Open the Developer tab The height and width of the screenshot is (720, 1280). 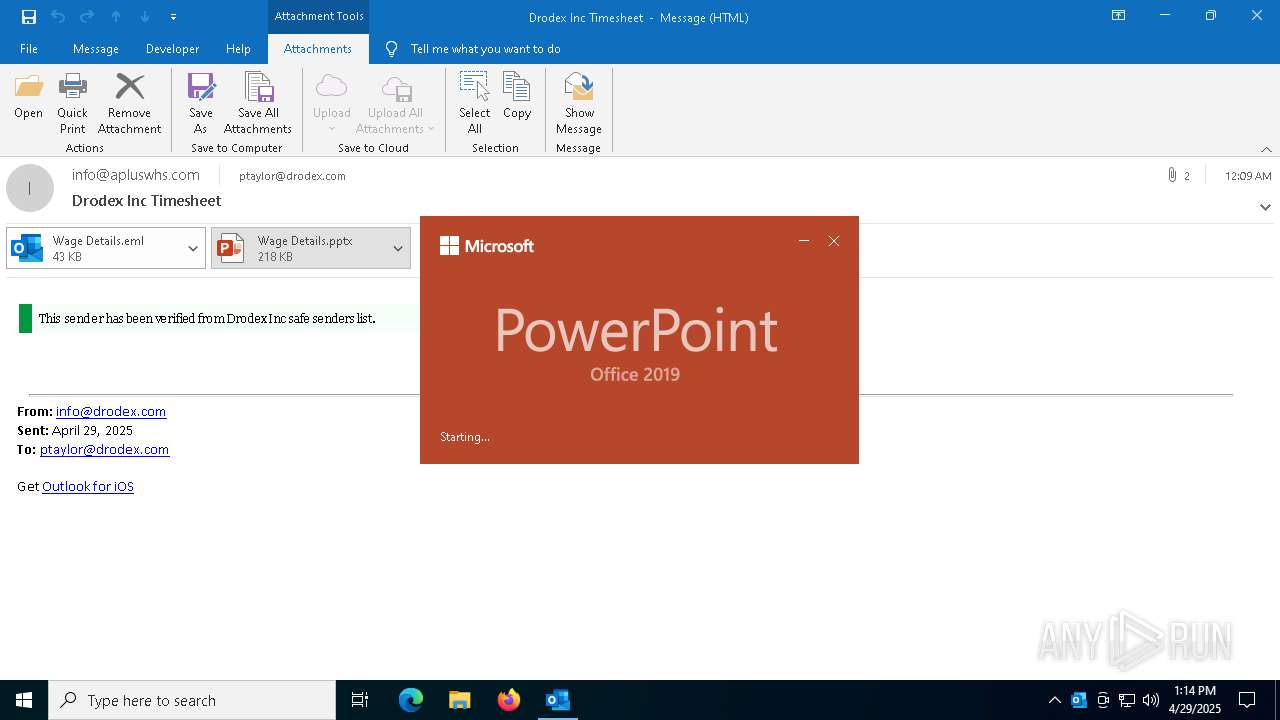(172, 49)
